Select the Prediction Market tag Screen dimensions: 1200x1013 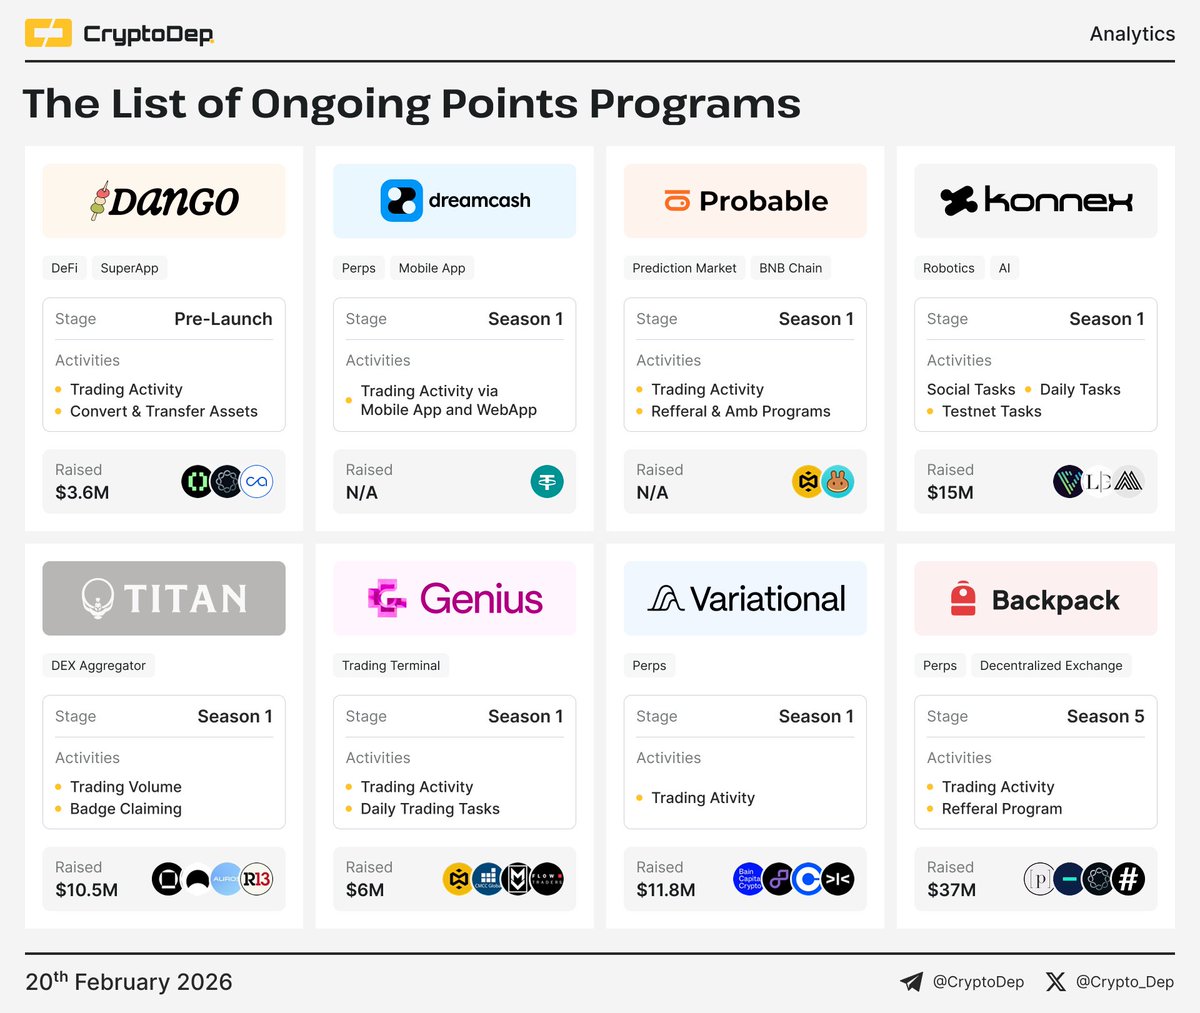(x=684, y=268)
